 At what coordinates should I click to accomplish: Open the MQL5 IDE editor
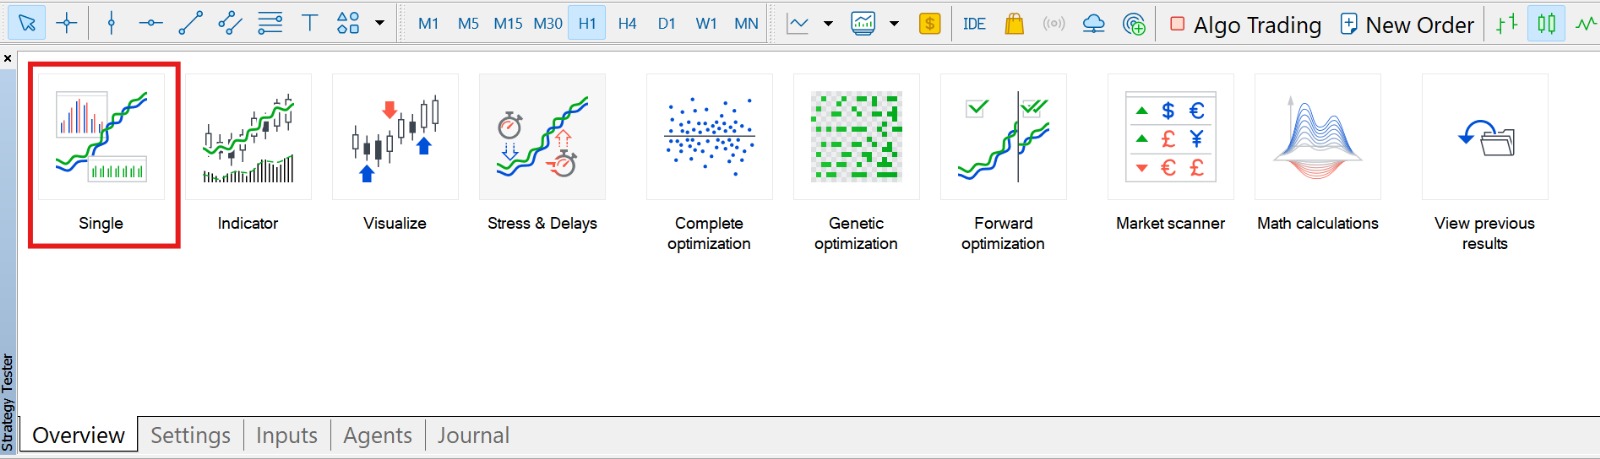[x=974, y=24]
